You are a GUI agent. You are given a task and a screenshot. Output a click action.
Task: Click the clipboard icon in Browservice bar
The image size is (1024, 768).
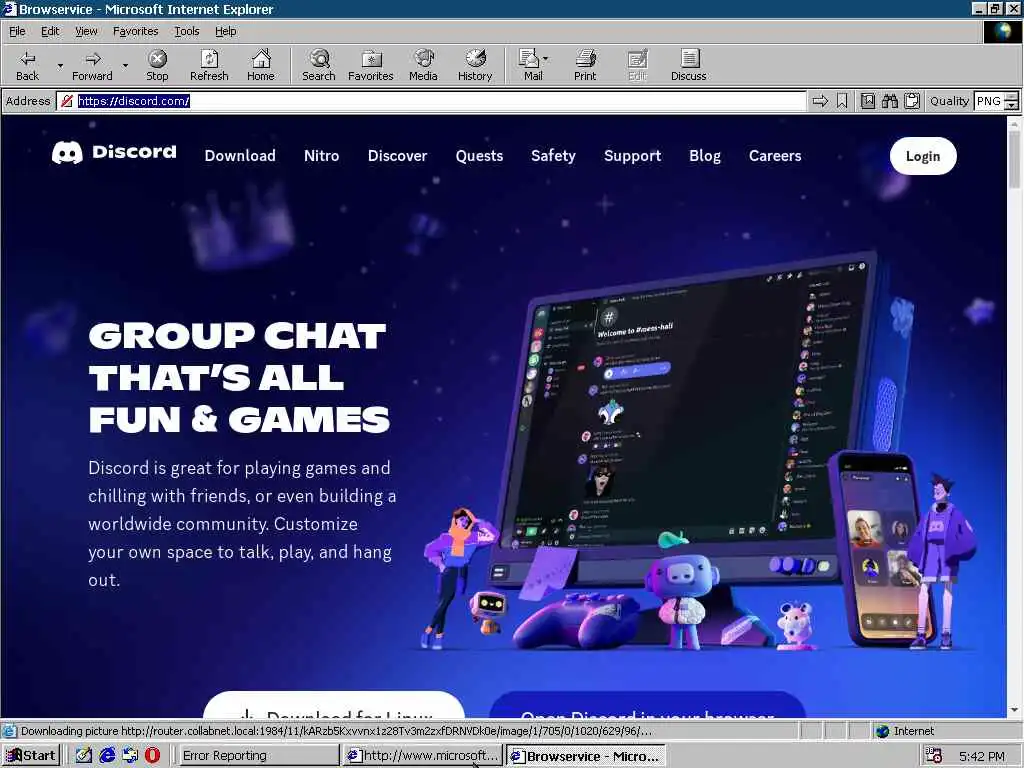click(912, 101)
